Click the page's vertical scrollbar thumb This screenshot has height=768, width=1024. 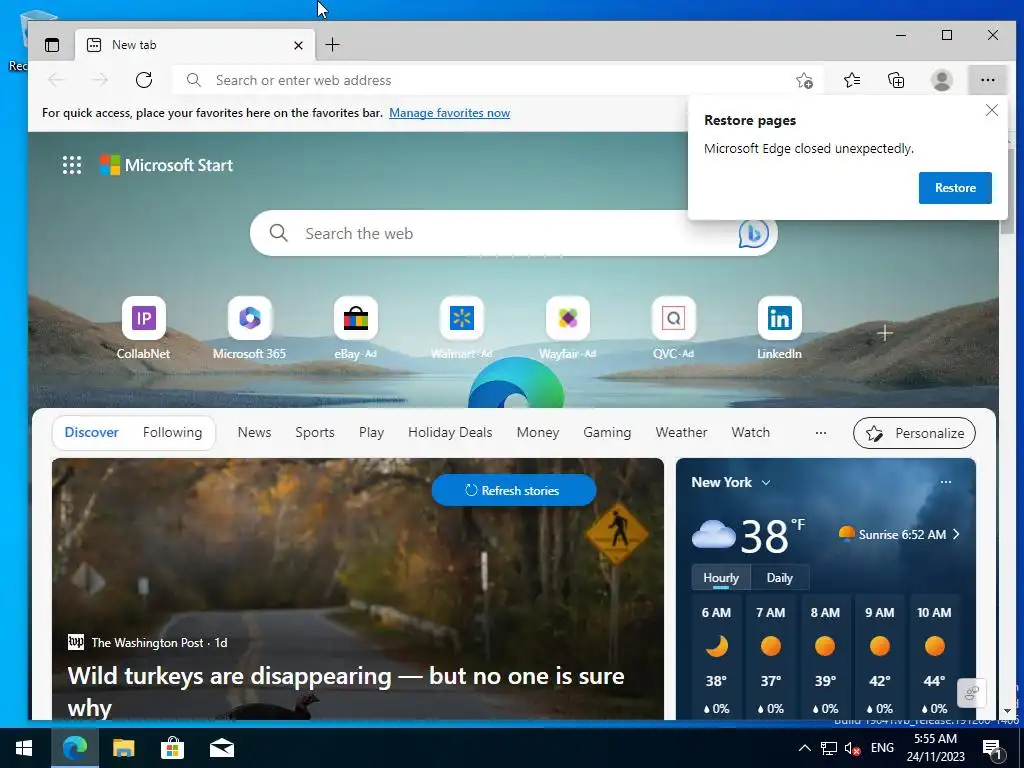pos(1007,191)
